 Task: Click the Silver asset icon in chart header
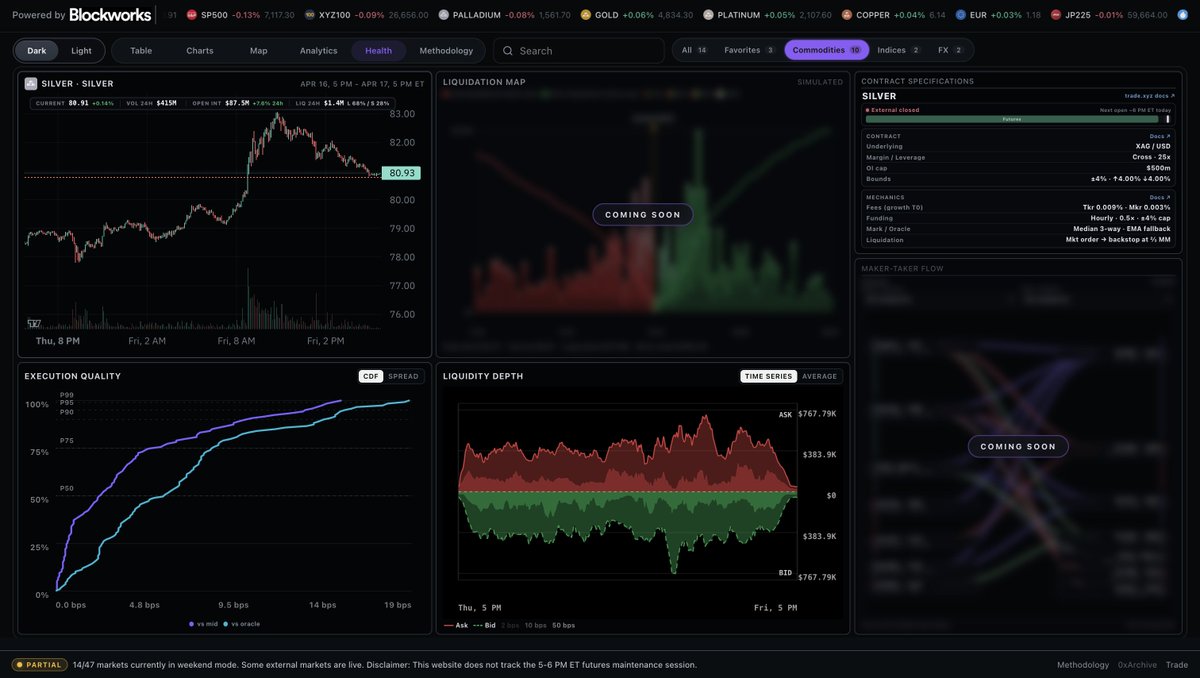click(x=31, y=84)
